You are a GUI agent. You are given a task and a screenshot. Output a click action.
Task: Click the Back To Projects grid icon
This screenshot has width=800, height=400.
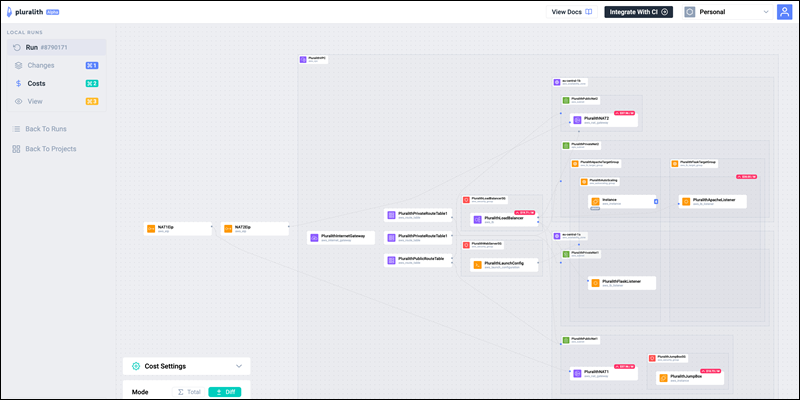[16, 149]
